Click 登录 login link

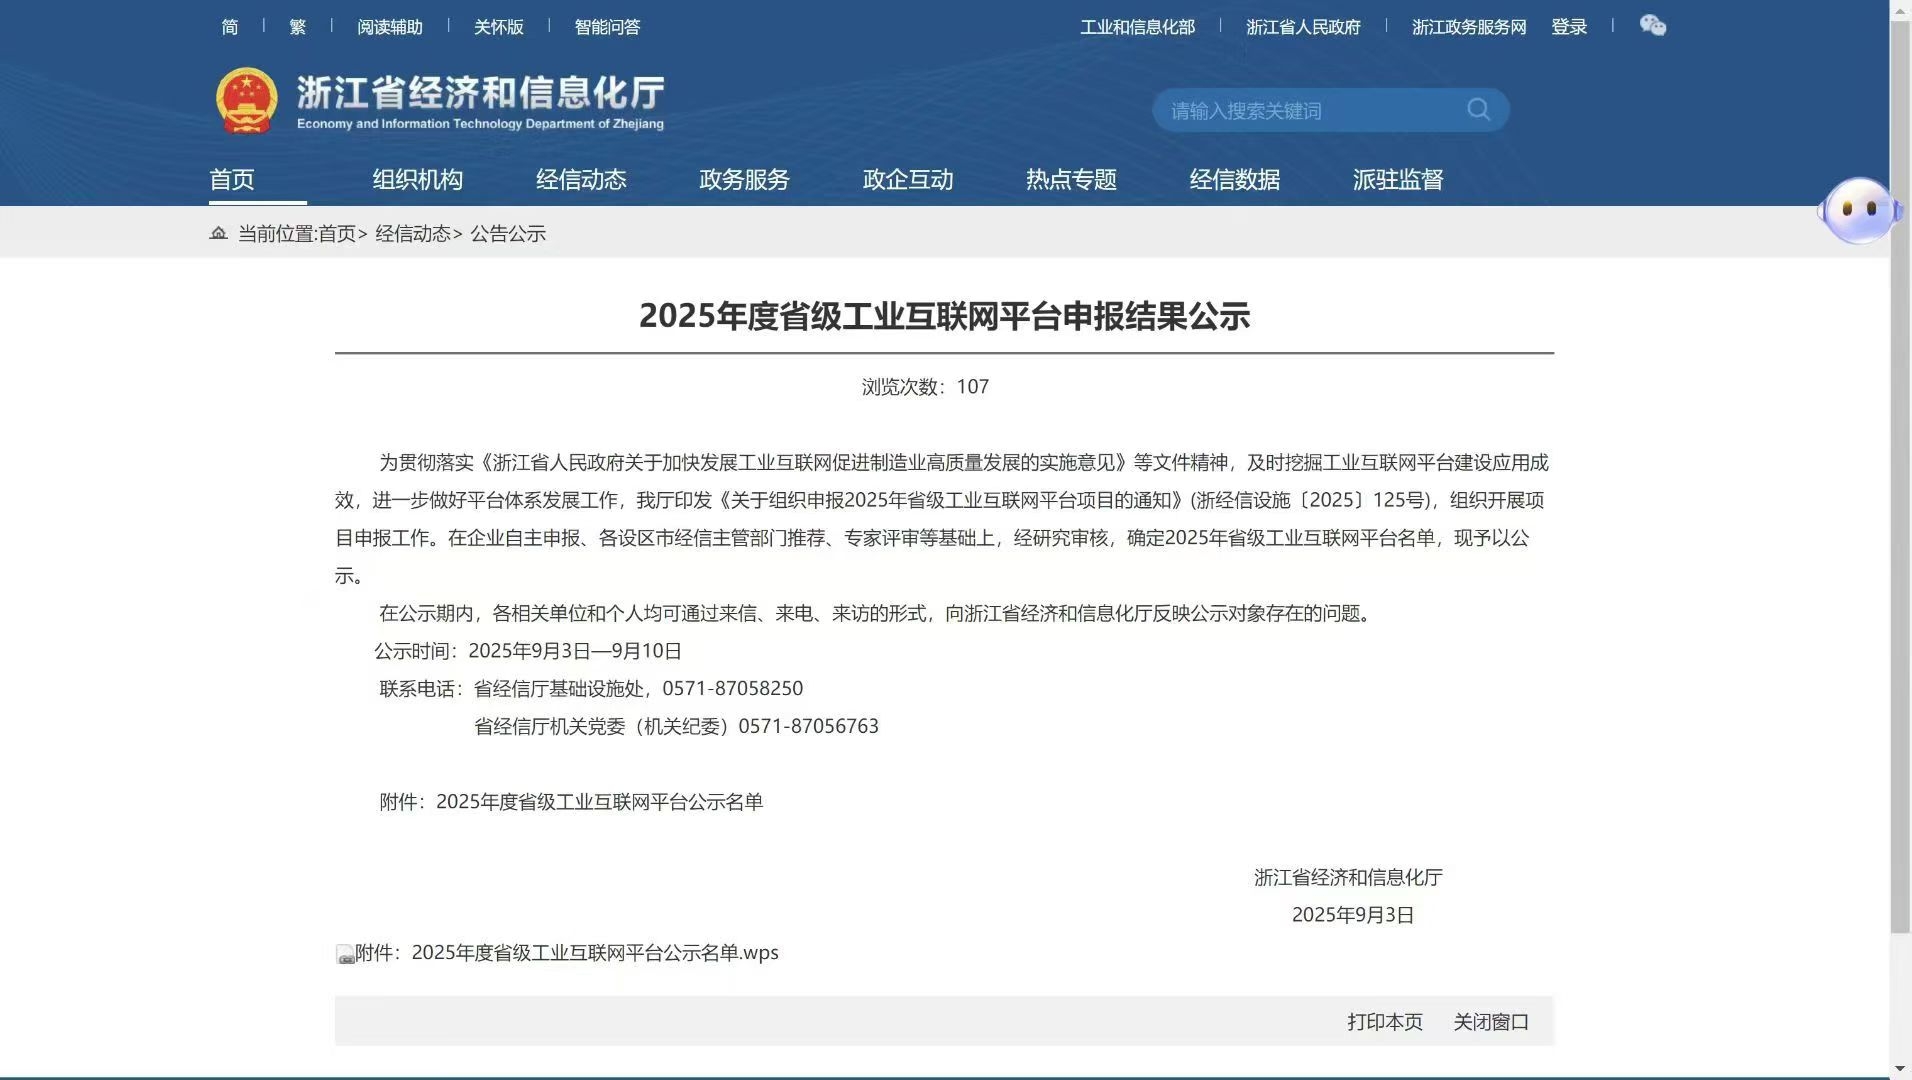point(1569,27)
